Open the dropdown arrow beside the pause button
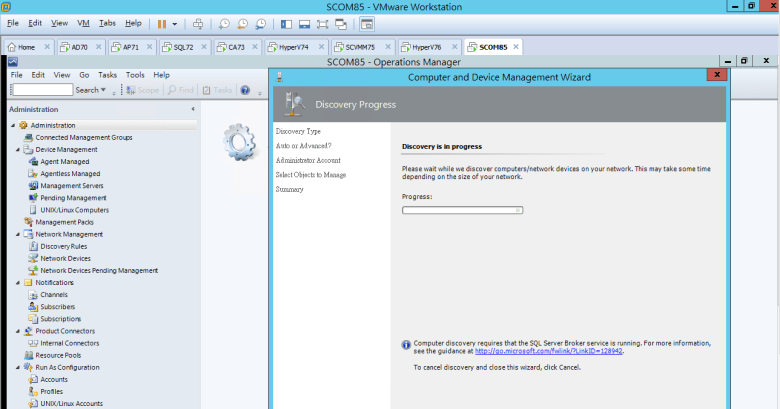Viewport: 780px width, 409px height. pos(175,22)
